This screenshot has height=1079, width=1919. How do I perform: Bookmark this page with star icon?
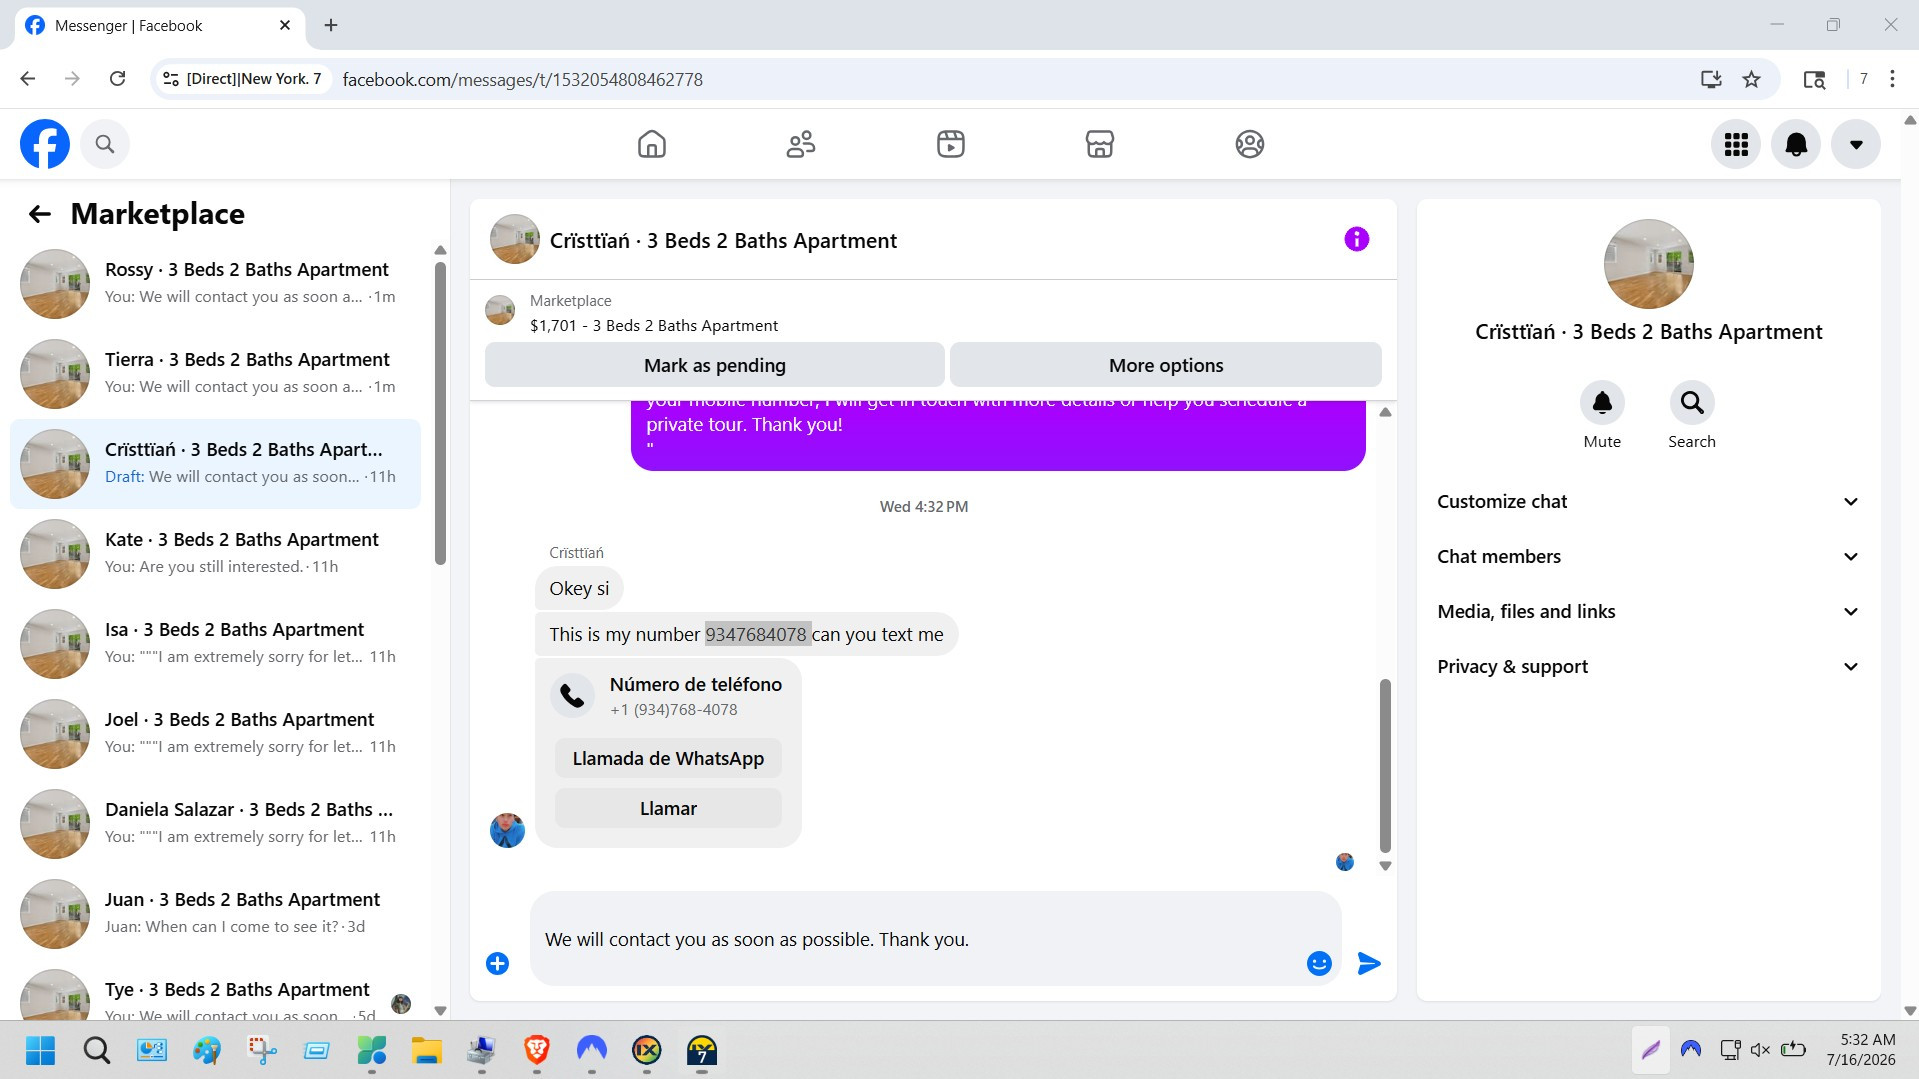tap(1751, 79)
